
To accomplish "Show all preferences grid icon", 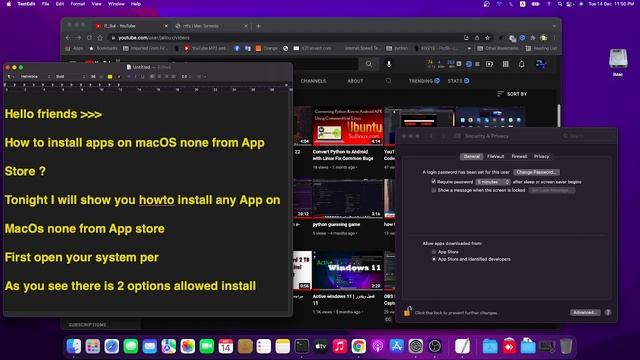I will coord(457,136).
